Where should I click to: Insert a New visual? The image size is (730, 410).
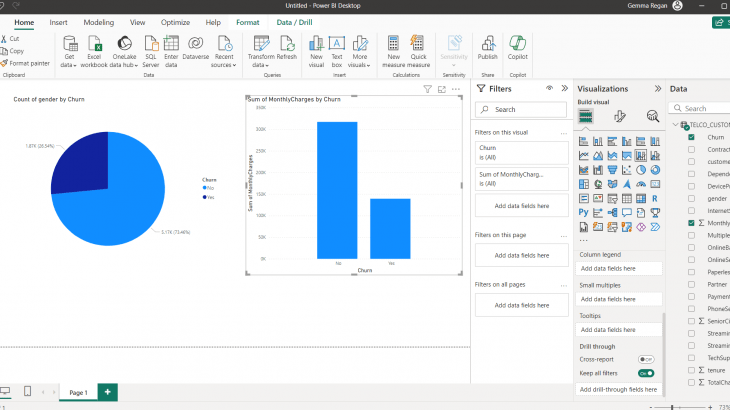(316, 52)
